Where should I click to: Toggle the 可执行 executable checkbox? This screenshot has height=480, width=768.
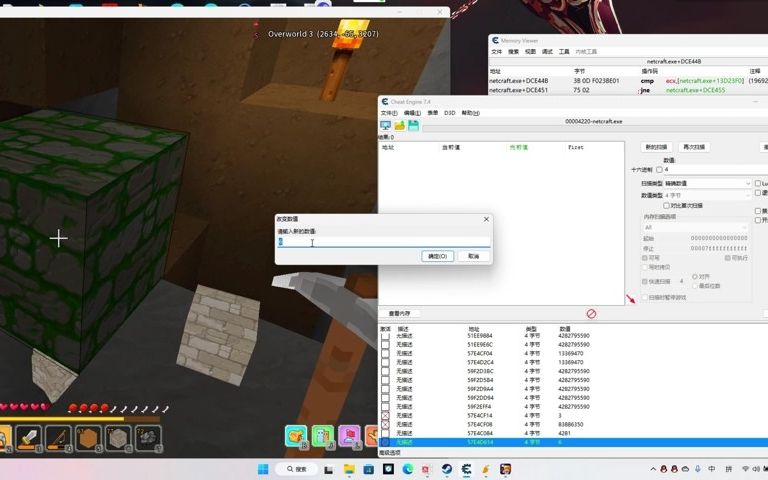coord(727,258)
